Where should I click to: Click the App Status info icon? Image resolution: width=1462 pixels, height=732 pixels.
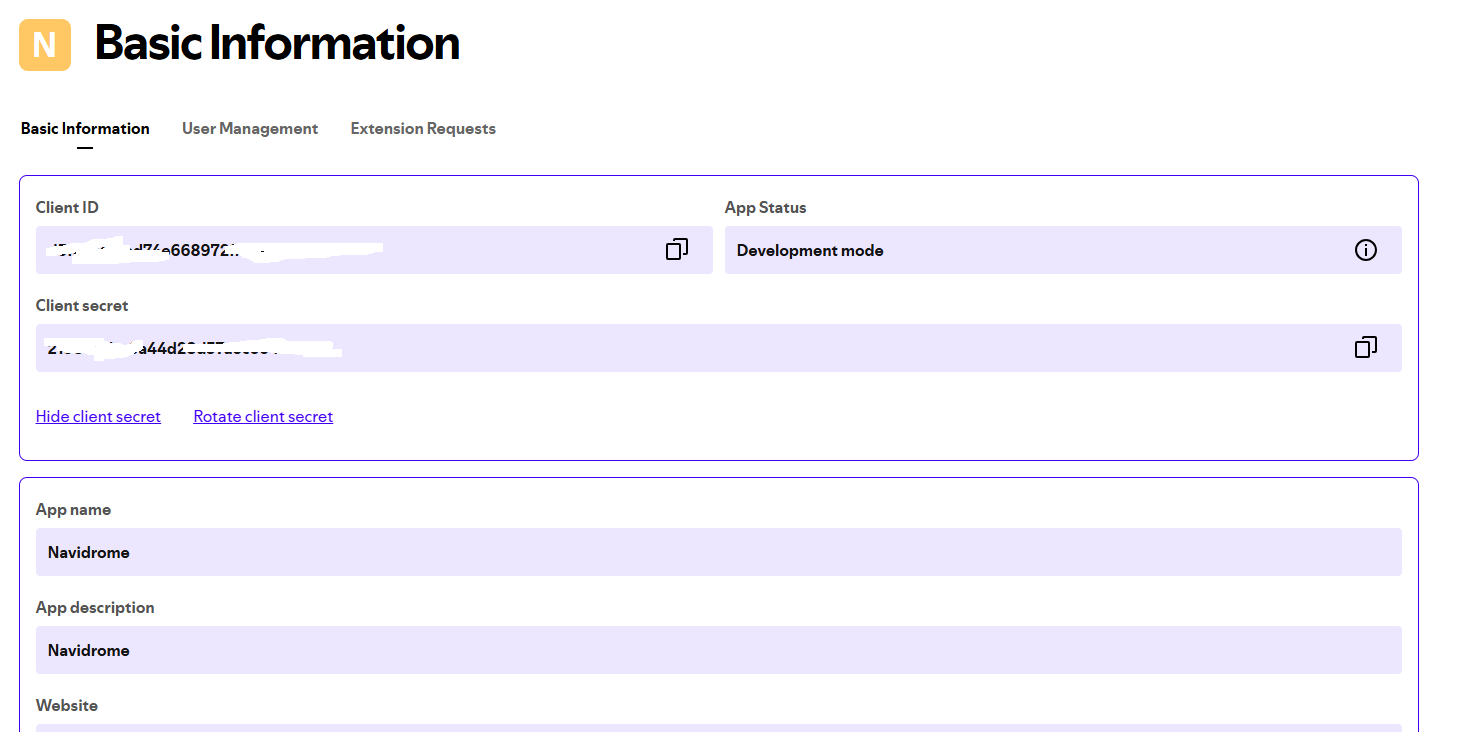(1365, 250)
